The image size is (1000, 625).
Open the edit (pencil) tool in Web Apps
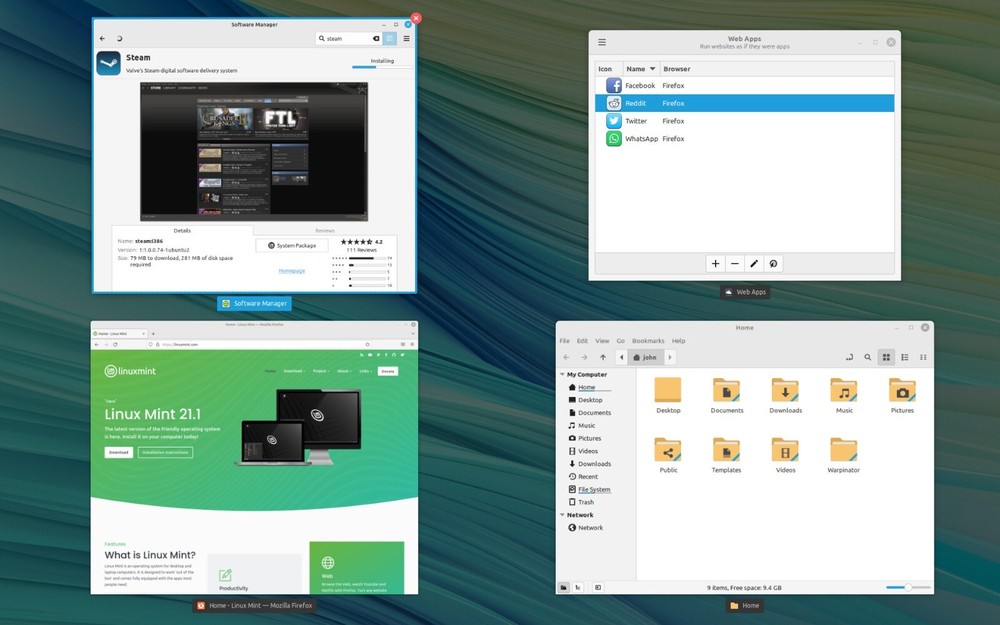coord(754,263)
